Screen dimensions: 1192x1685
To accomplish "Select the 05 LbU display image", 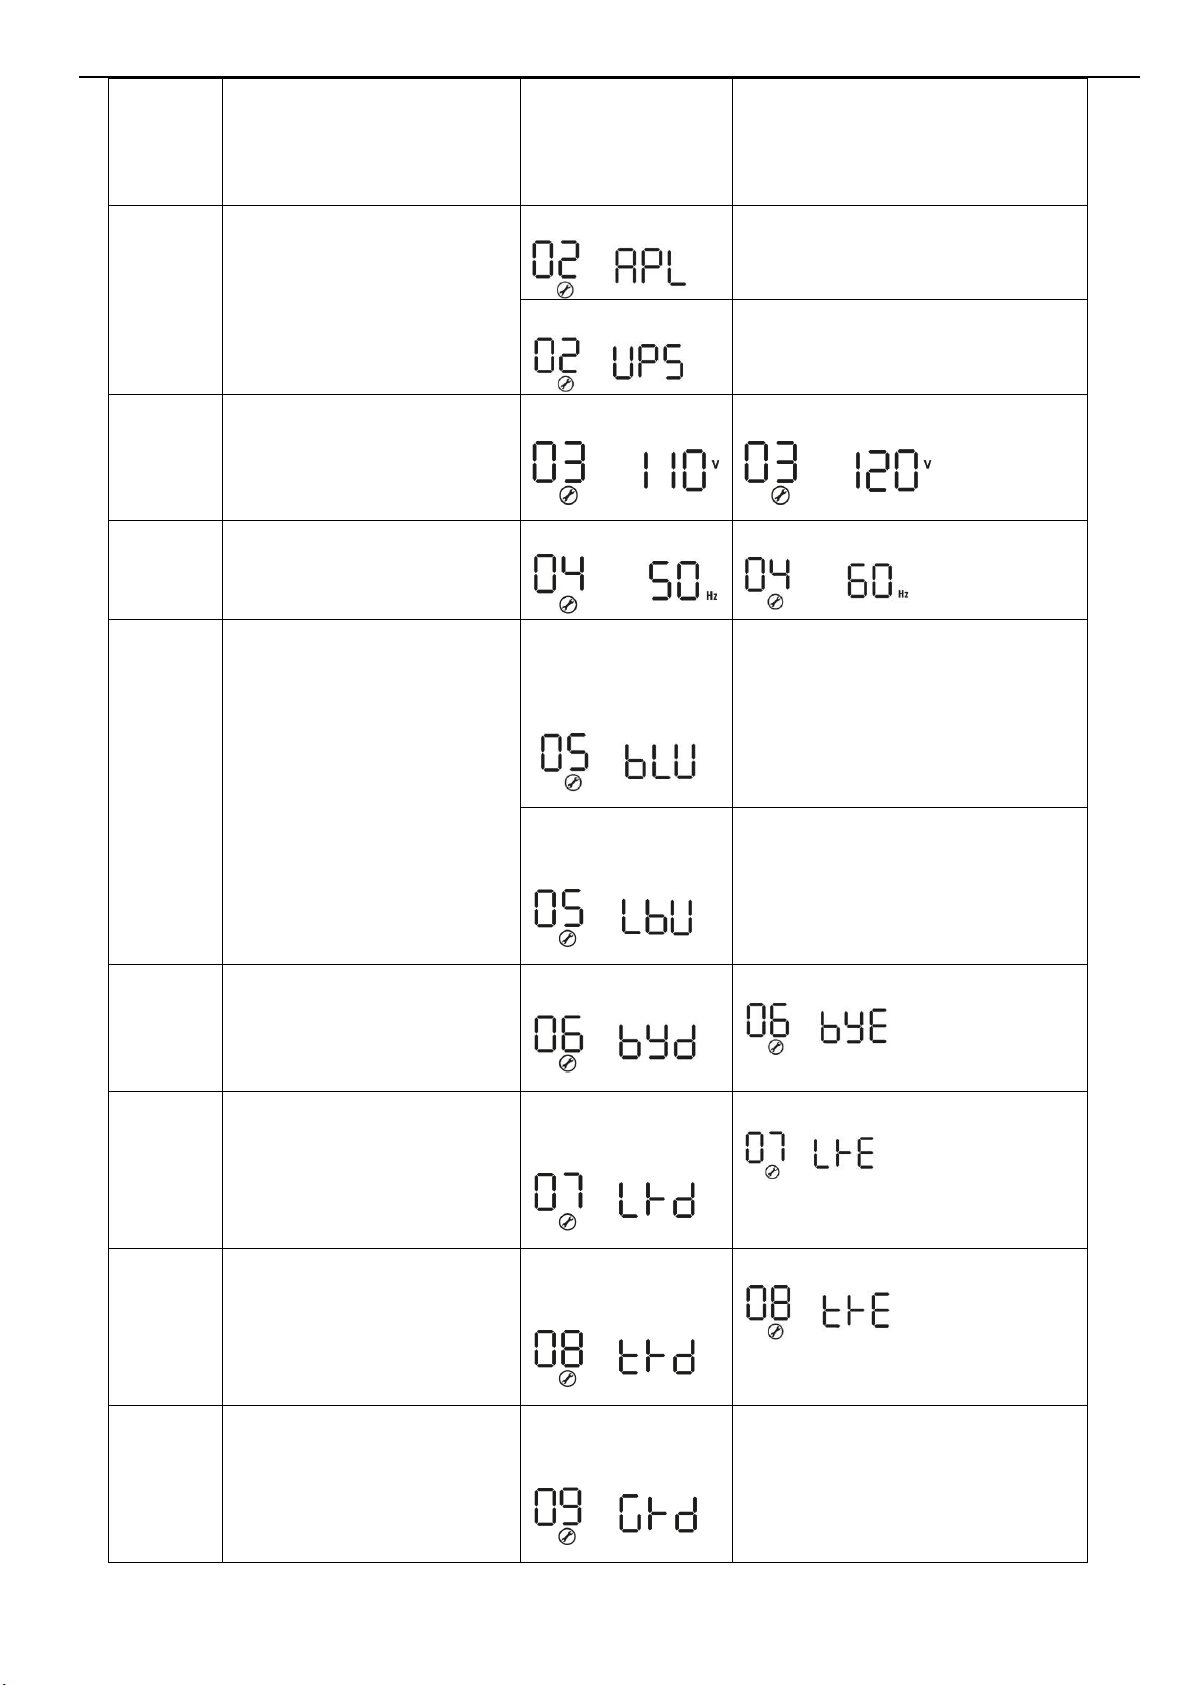I will (613, 917).
